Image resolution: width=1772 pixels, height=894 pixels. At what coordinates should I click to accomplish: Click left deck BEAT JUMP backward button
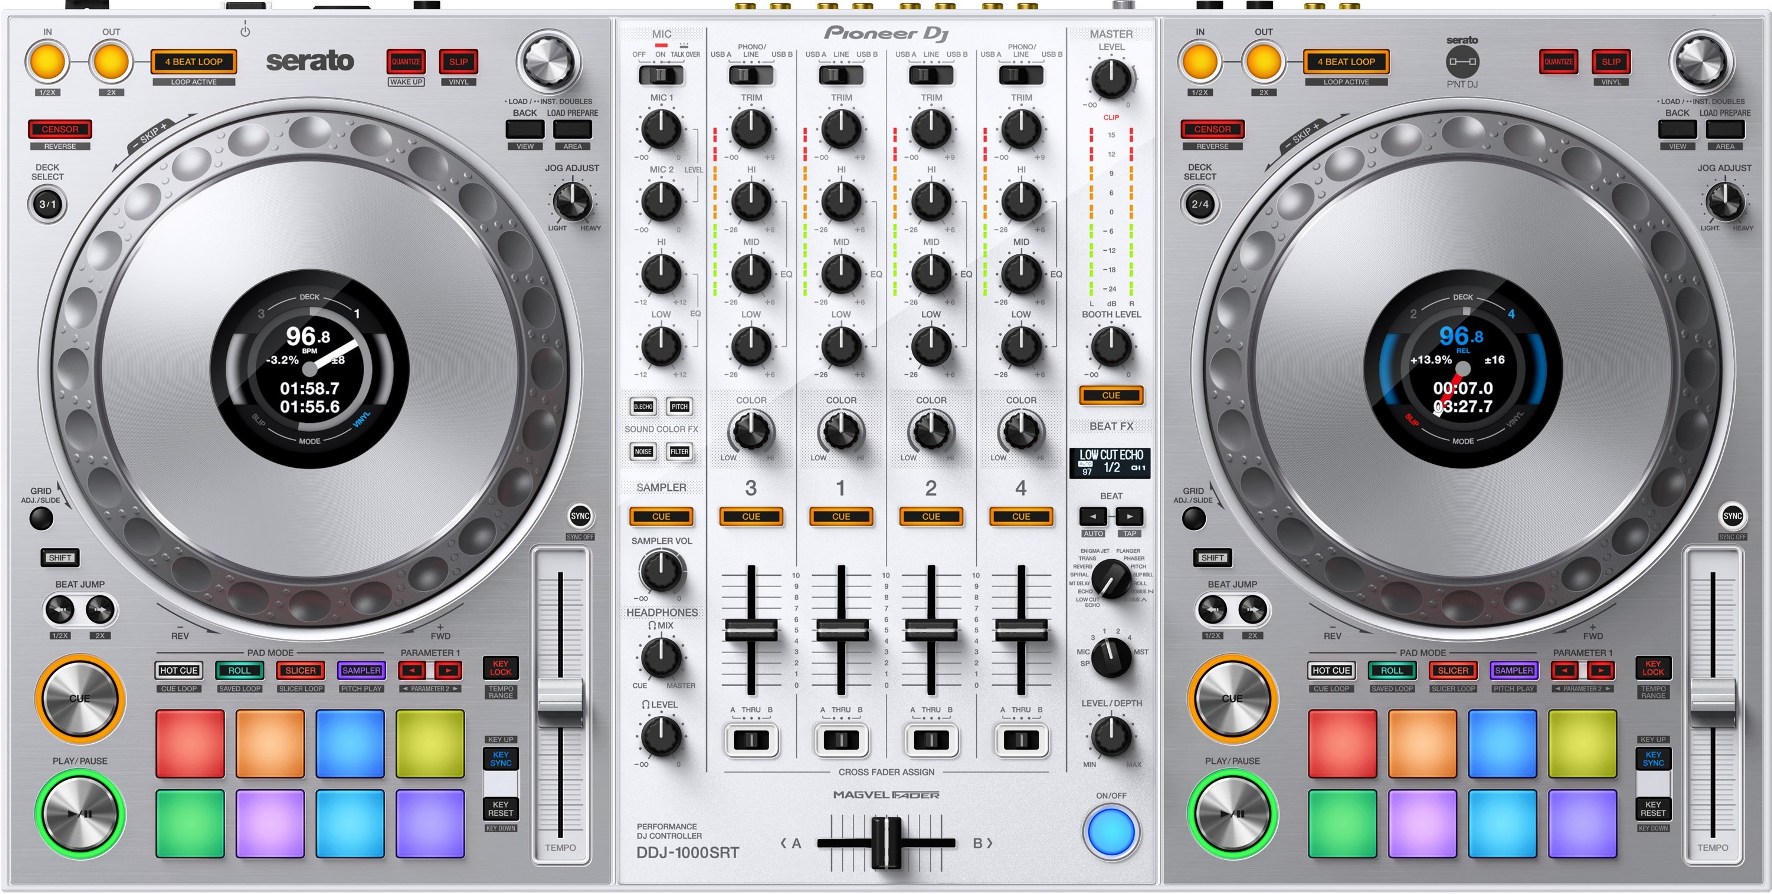[60, 609]
